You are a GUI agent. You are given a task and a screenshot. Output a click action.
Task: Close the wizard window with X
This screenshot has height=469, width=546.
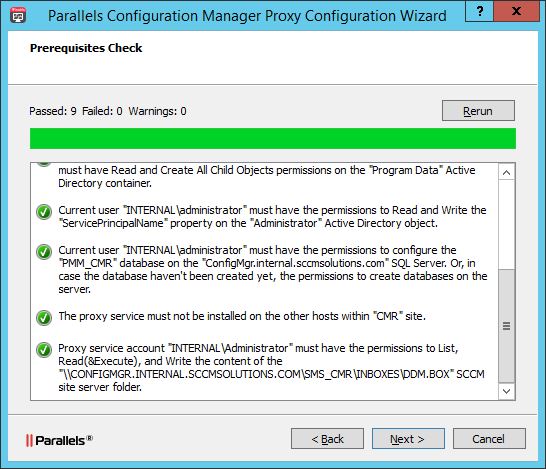pos(516,11)
